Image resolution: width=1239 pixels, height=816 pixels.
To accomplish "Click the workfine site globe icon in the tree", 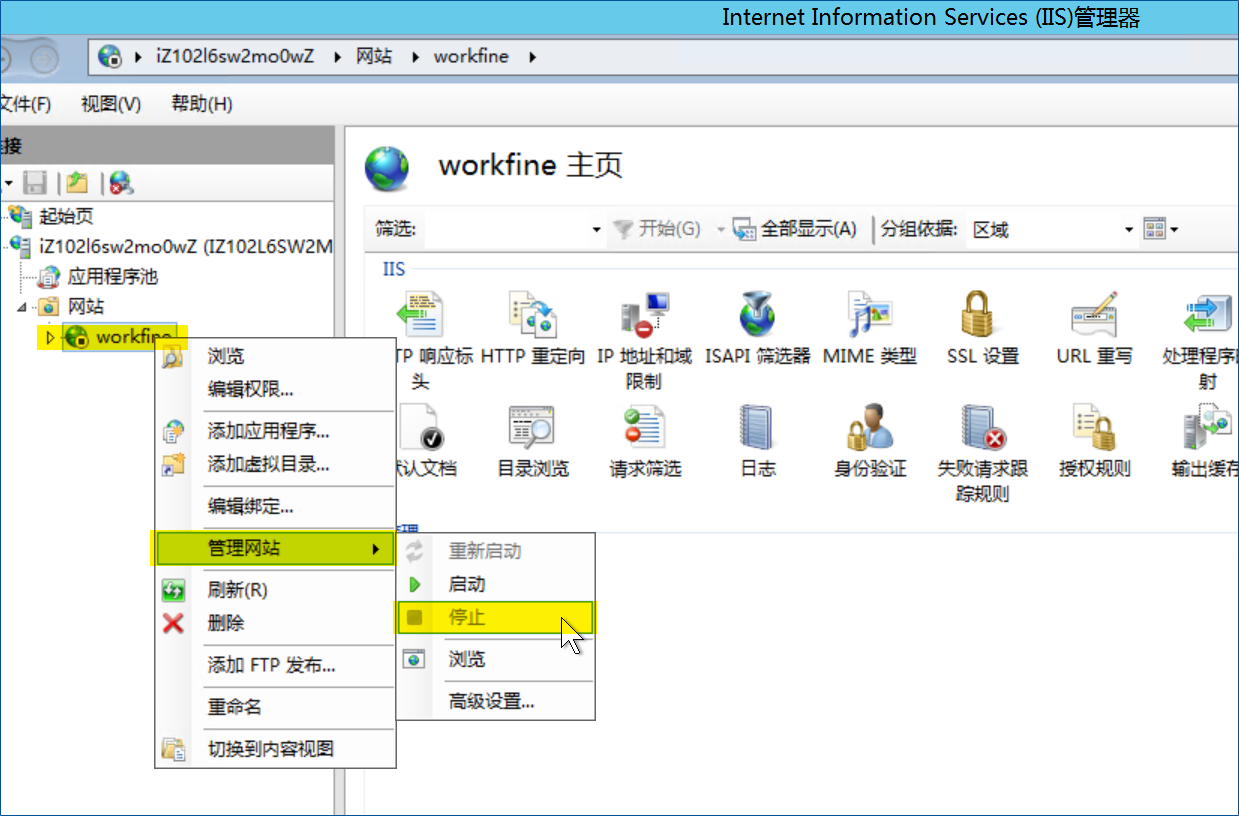I will coord(76,338).
